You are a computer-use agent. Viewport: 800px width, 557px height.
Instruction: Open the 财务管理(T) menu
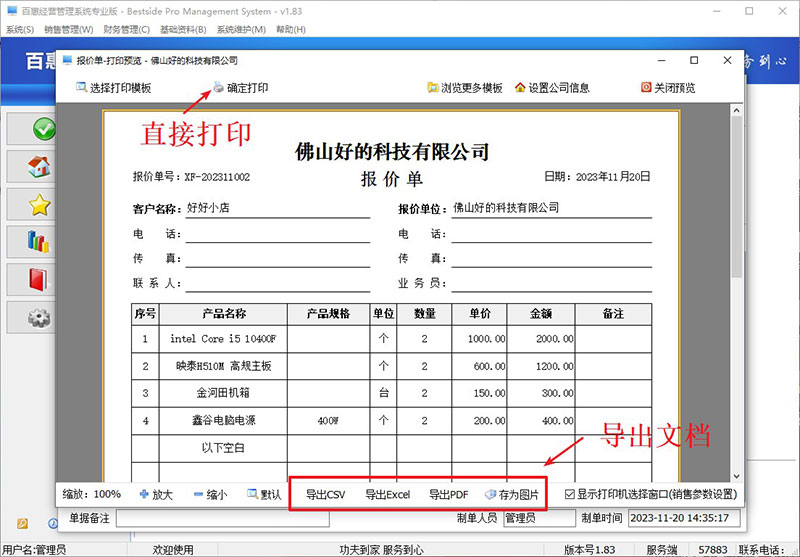pos(128,30)
